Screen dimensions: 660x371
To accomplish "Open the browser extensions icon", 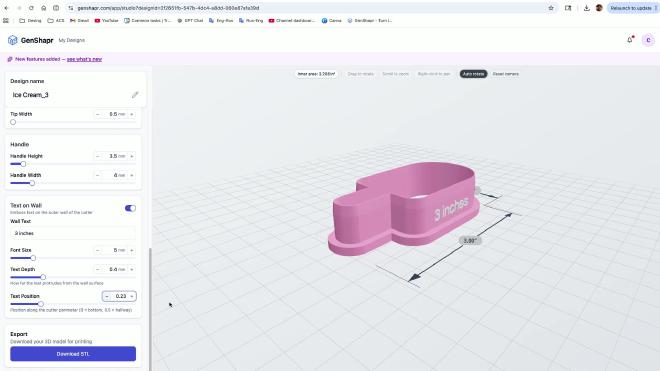I will coord(568,8).
